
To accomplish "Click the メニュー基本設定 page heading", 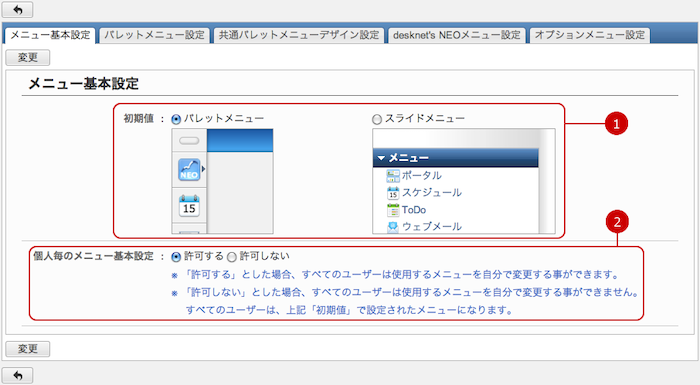I will coord(83,84).
